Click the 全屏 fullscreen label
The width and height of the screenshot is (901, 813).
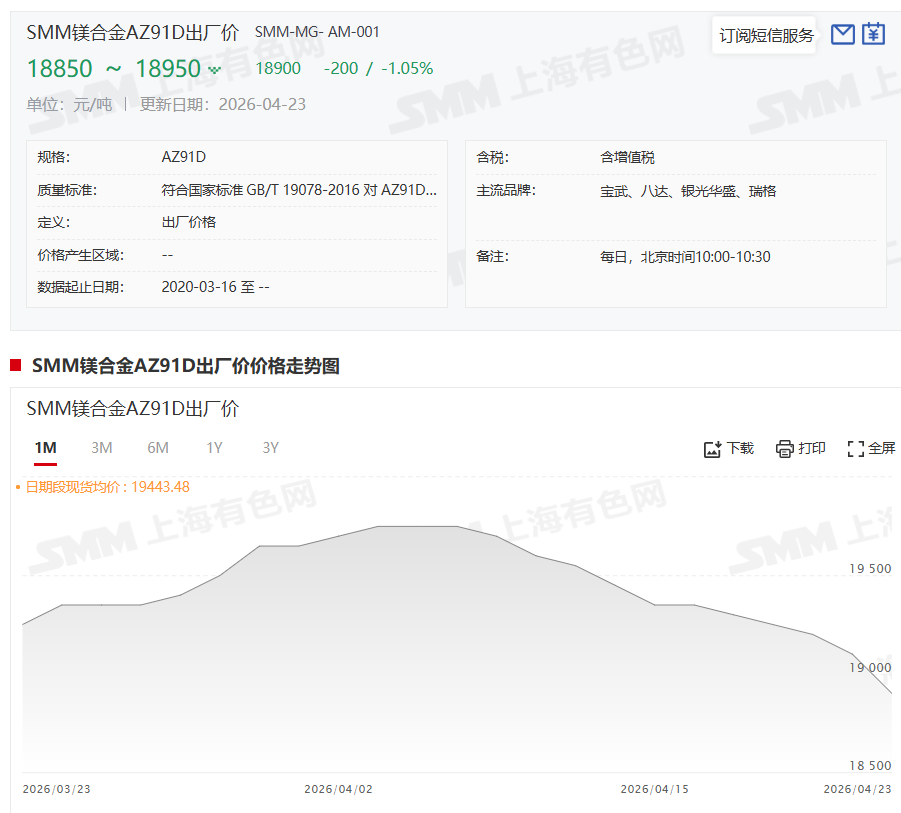coord(881,449)
